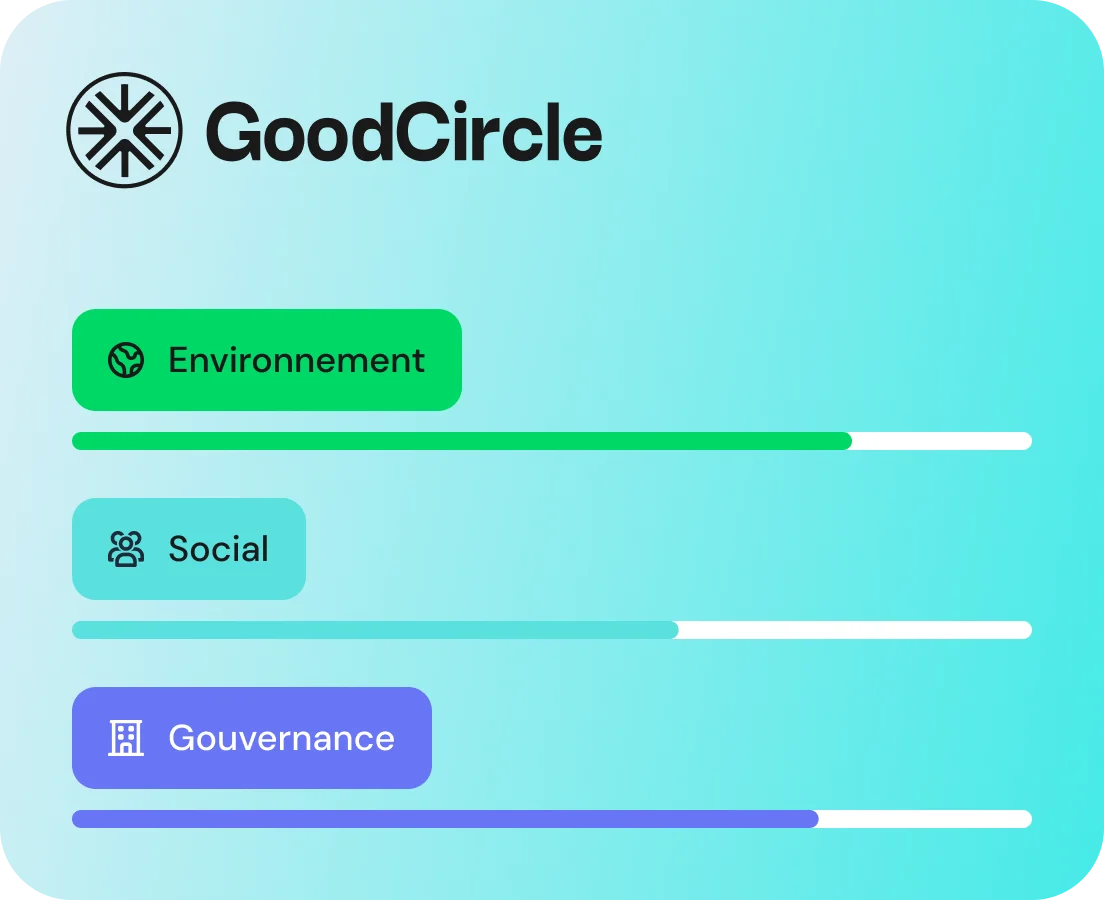Click the GoodCircle circular arrows logo icon
The width and height of the screenshot is (1104, 900).
pos(124,130)
